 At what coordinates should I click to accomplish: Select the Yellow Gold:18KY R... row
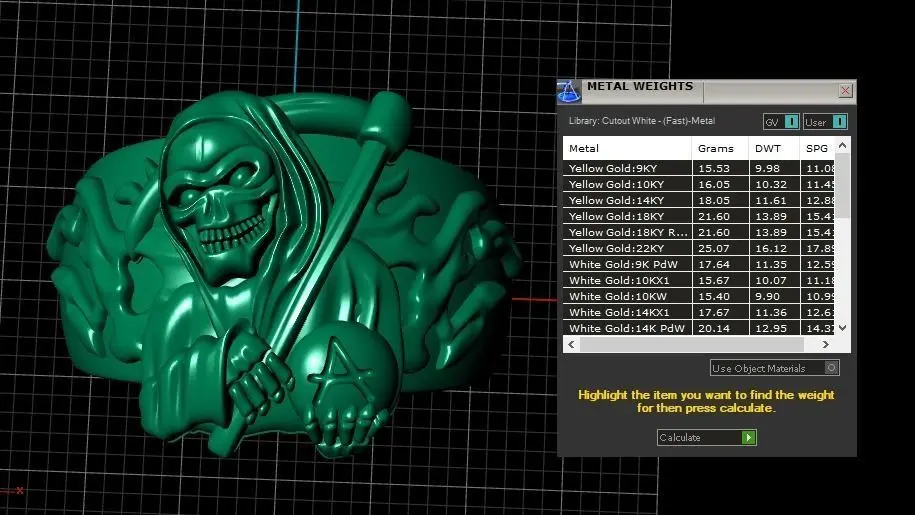tap(699, 232)
